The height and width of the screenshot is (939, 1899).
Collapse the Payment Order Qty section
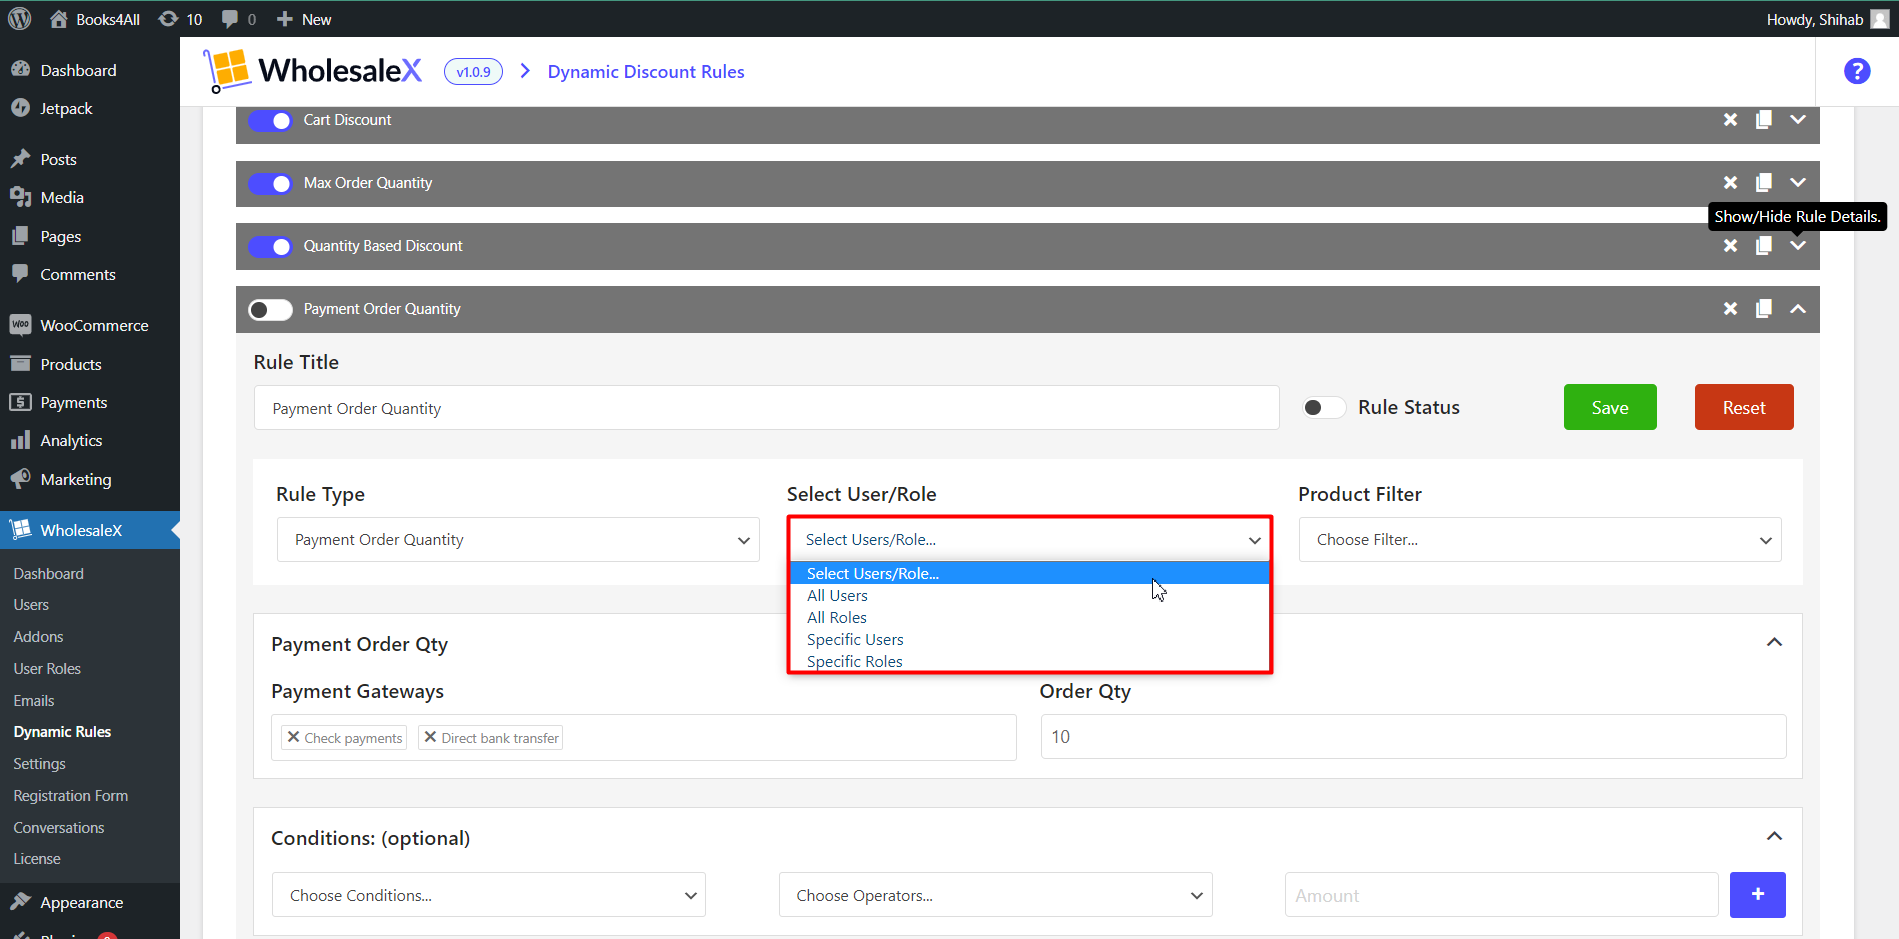point(1774,642)
